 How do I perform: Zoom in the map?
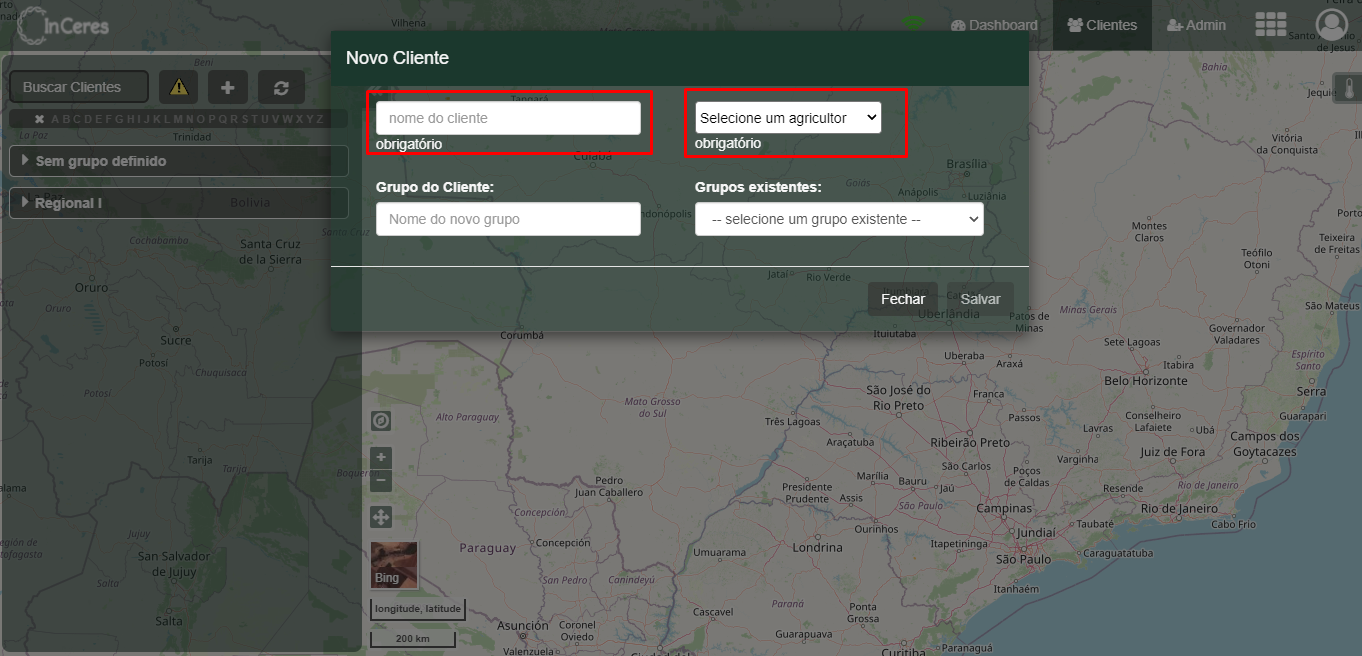381,458
